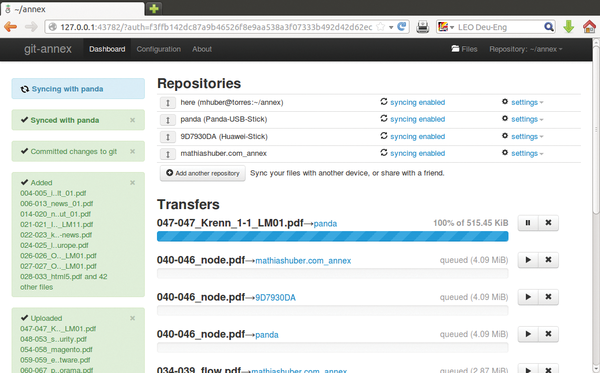600x373 pixels.
Task: Reload the page with refresh icon
Action: click(402, 27)
